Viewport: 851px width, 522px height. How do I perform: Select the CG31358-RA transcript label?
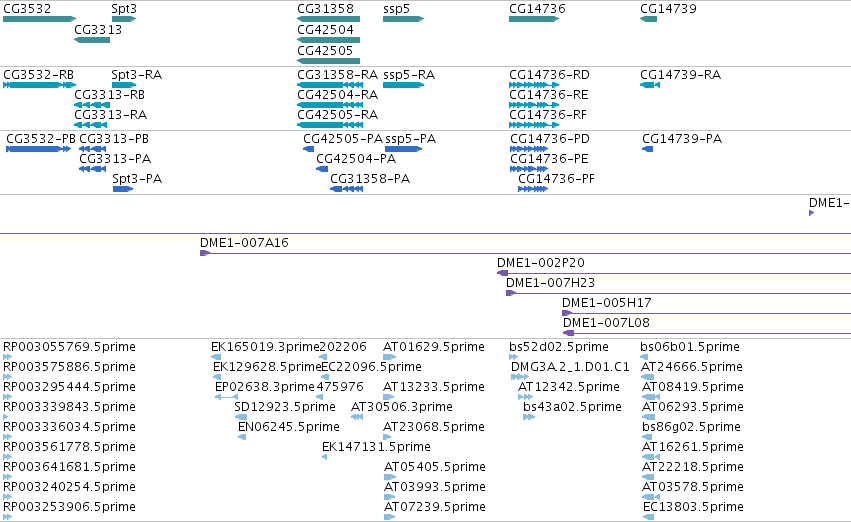[338, 75]
